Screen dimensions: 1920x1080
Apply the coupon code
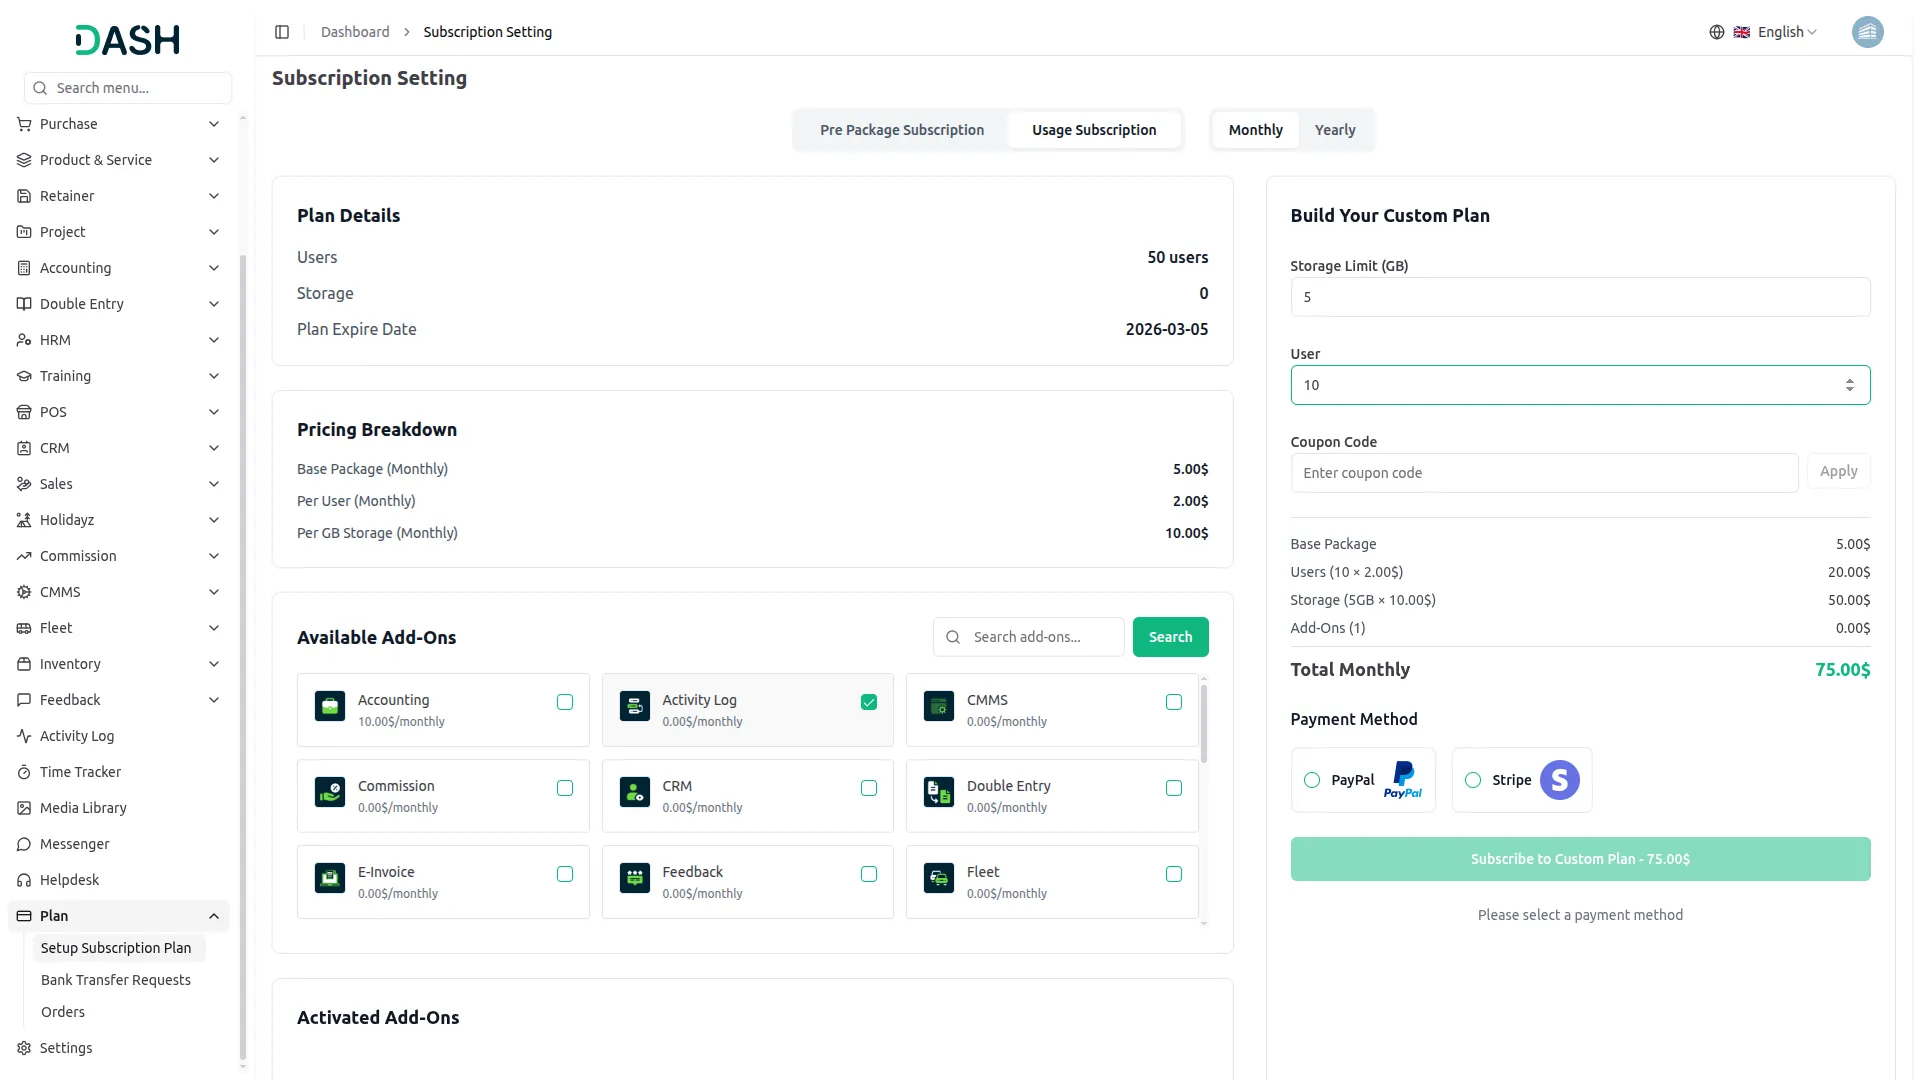click(1838, 471)
